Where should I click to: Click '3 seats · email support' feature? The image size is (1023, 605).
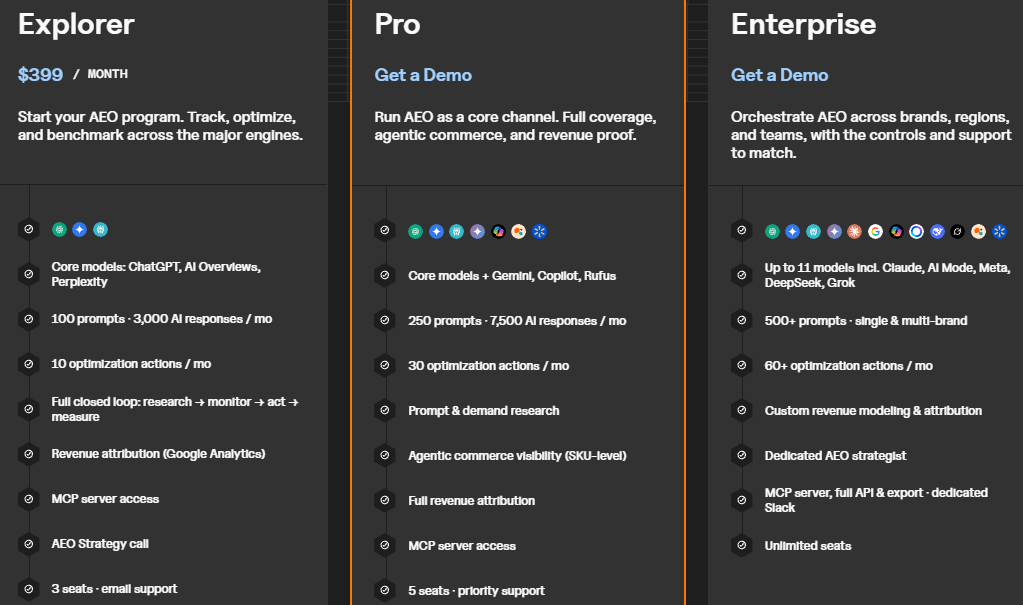point(114,589)
